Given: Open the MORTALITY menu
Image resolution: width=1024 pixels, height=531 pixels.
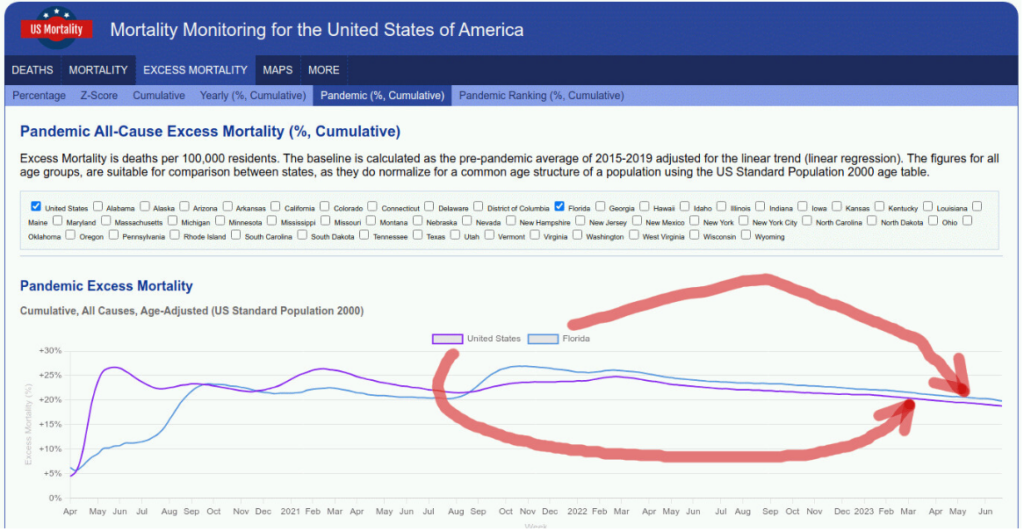Looking at the screenshot, I should [98, 70].
